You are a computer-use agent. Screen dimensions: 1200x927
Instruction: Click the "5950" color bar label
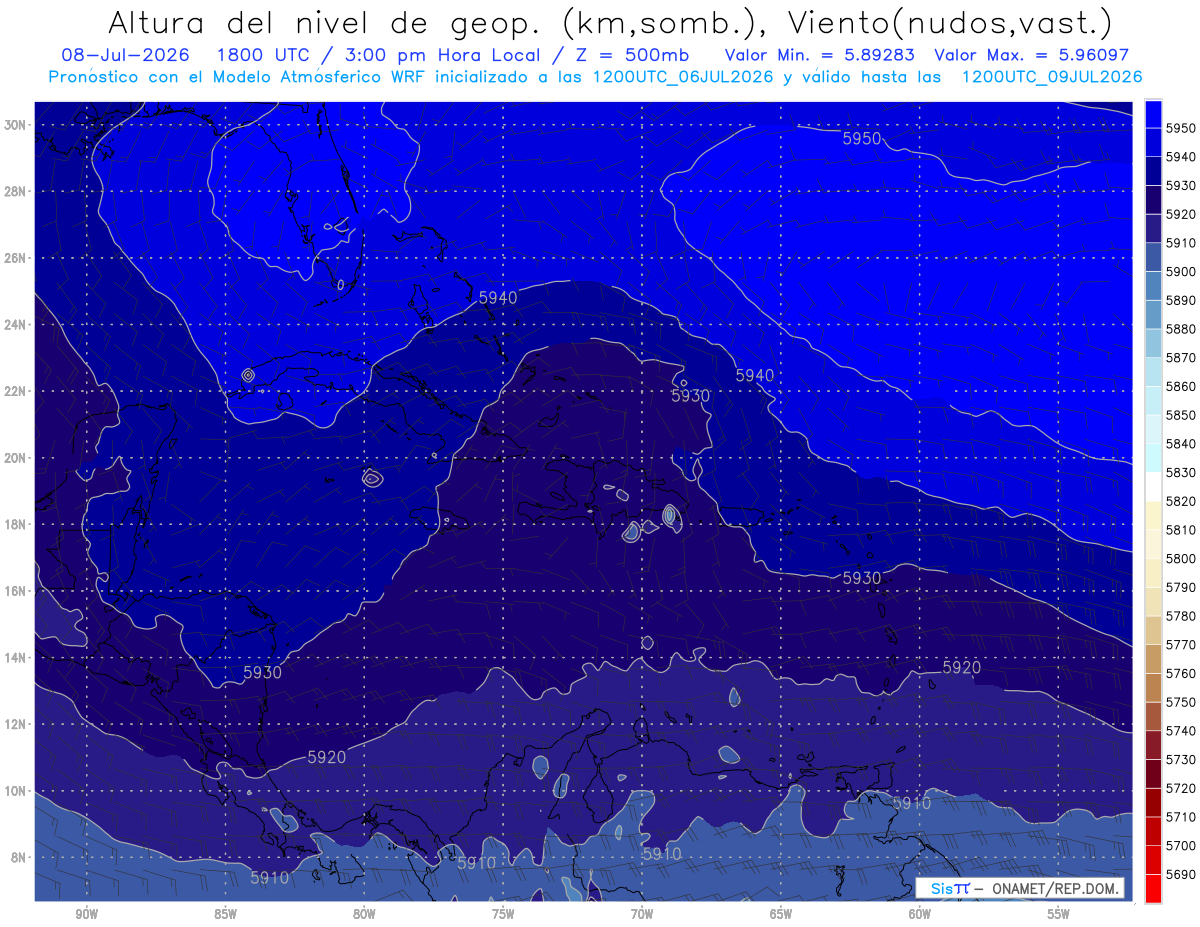click(1180, 128)
